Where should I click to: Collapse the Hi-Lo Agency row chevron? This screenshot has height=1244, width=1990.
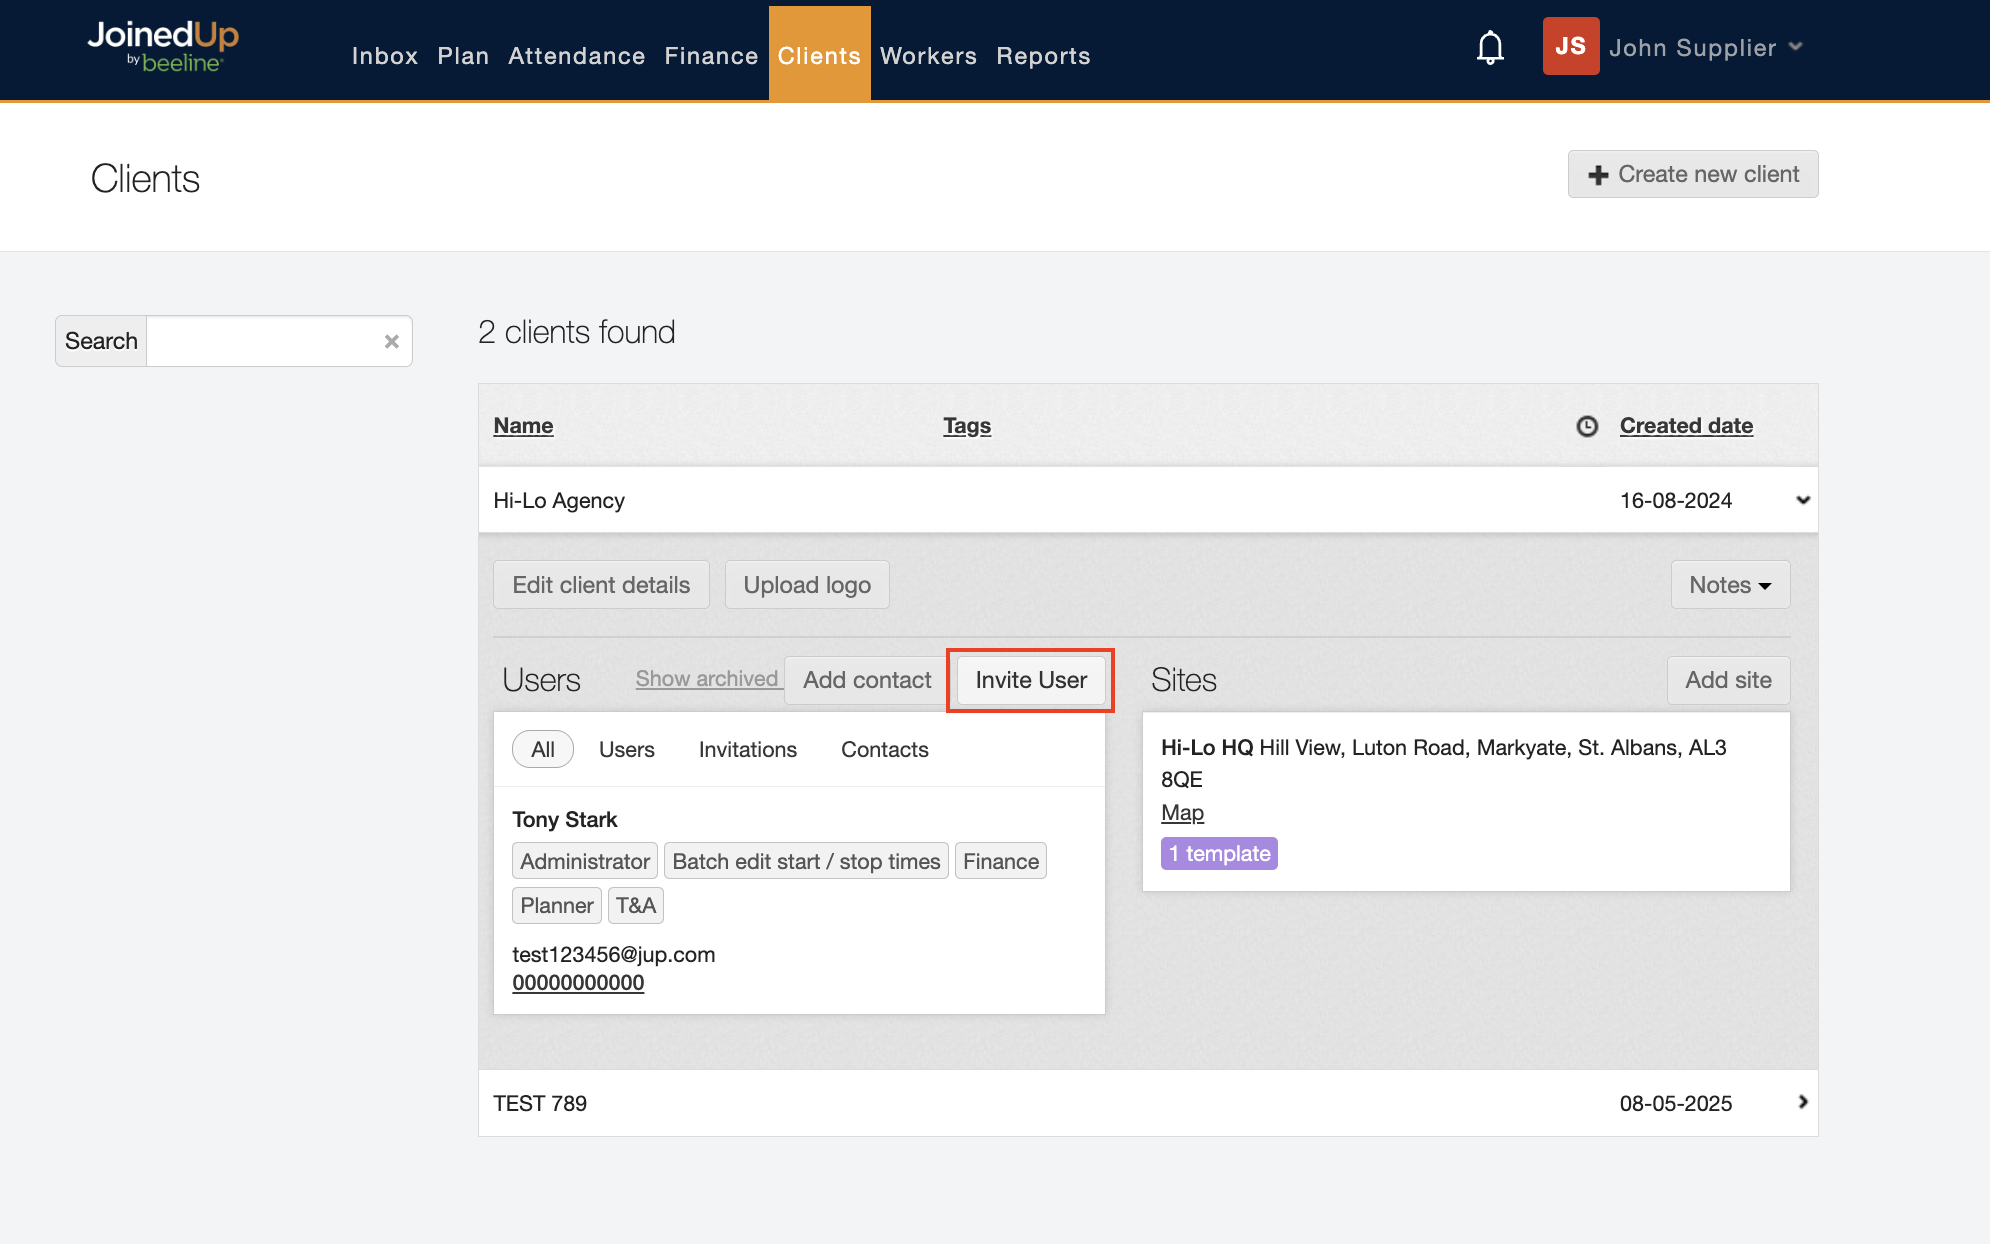(x=1802, y=500)
